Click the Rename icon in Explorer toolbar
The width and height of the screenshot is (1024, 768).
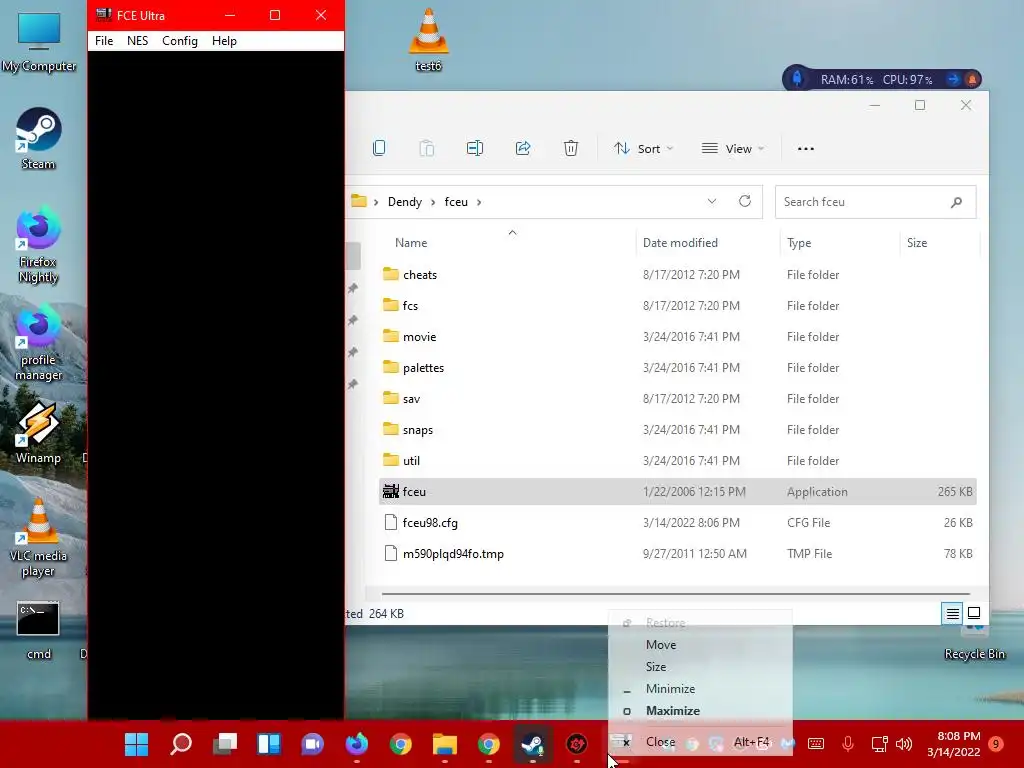coord(475,148)
